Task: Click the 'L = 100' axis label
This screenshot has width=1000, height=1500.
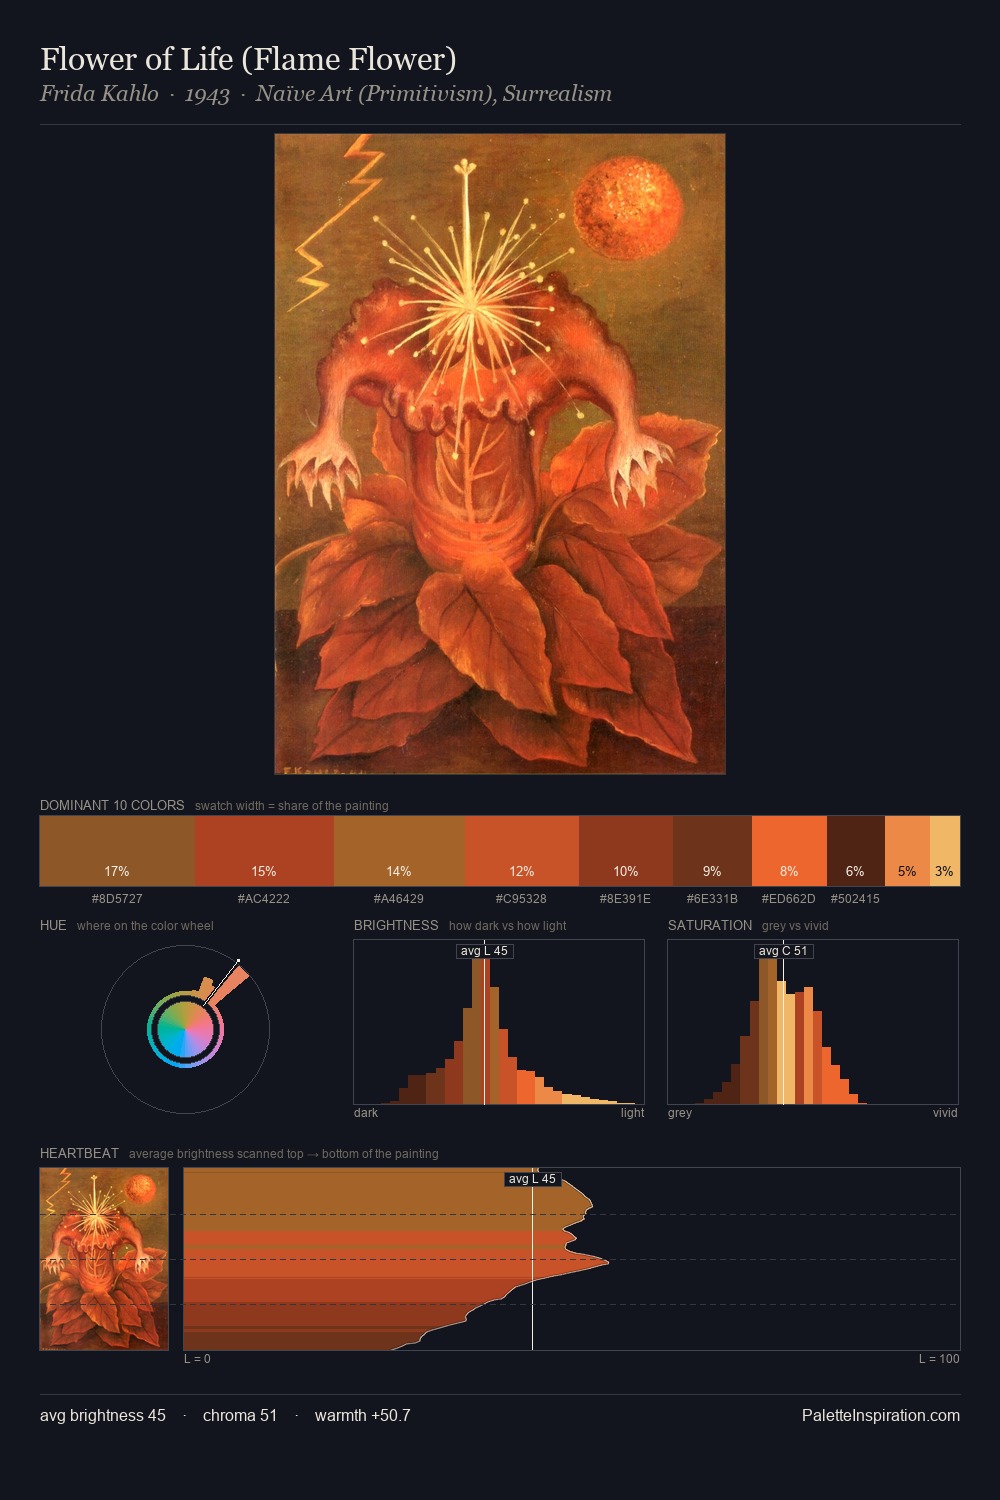Action: click(x=939, y=1359)
